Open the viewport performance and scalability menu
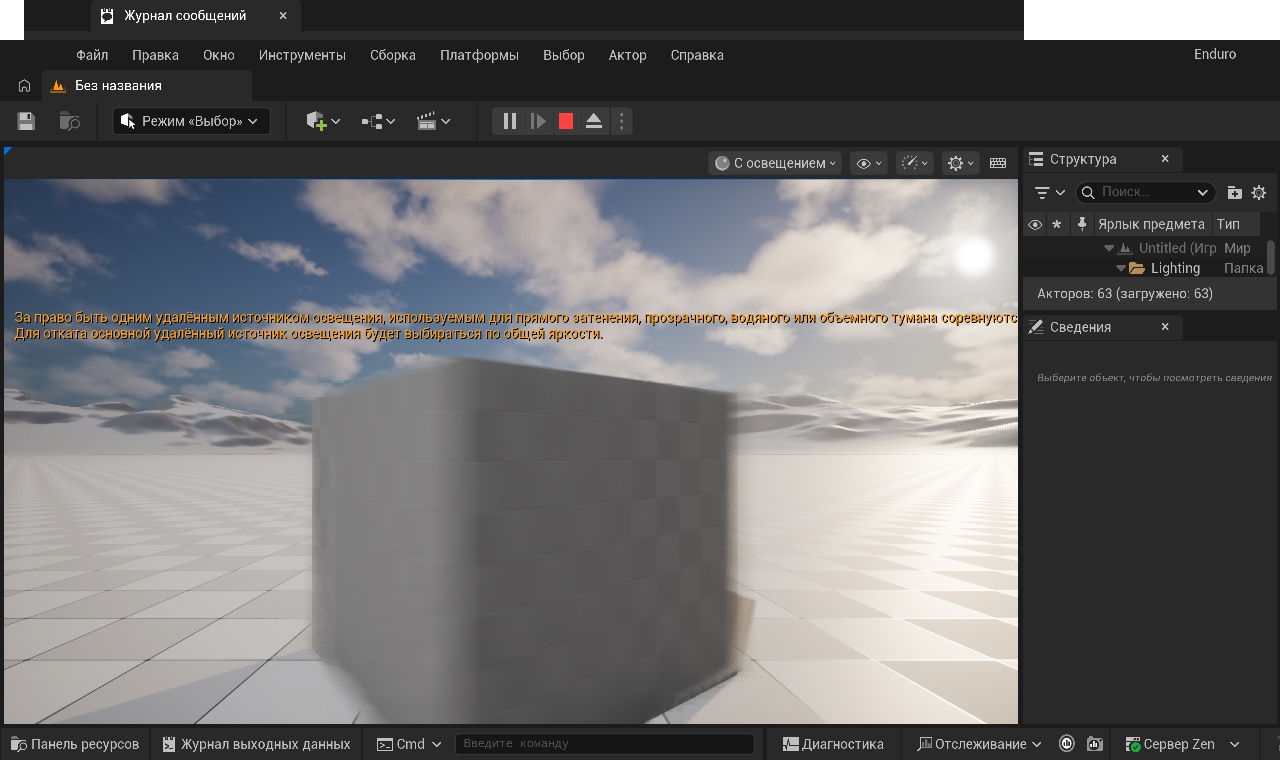1280x760 pixels. 914,163
